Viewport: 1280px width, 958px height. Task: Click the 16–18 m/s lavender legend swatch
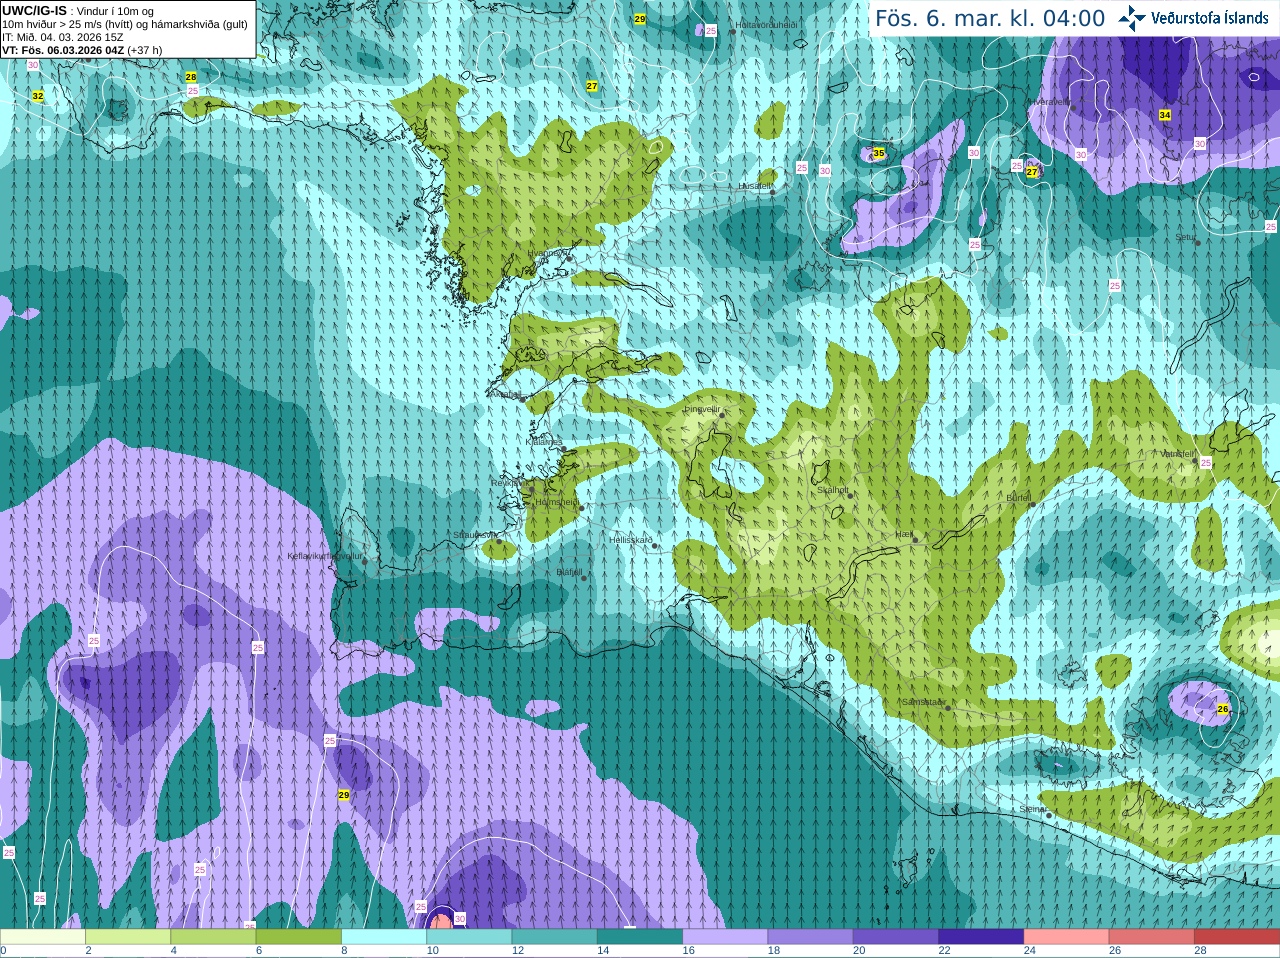725,937
